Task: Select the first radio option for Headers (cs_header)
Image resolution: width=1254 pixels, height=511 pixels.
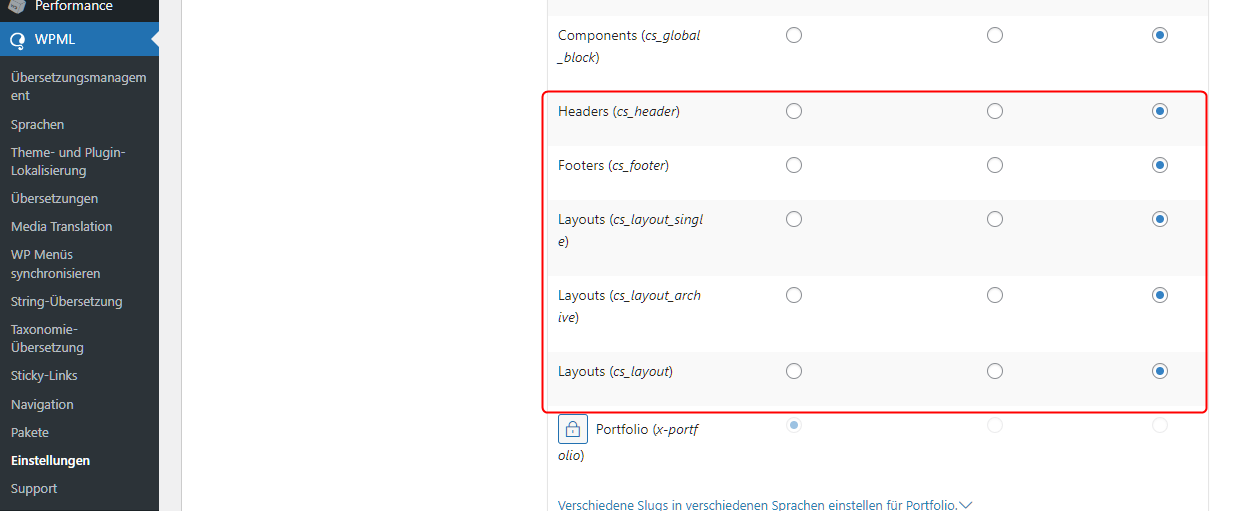Action: point(794,111)
